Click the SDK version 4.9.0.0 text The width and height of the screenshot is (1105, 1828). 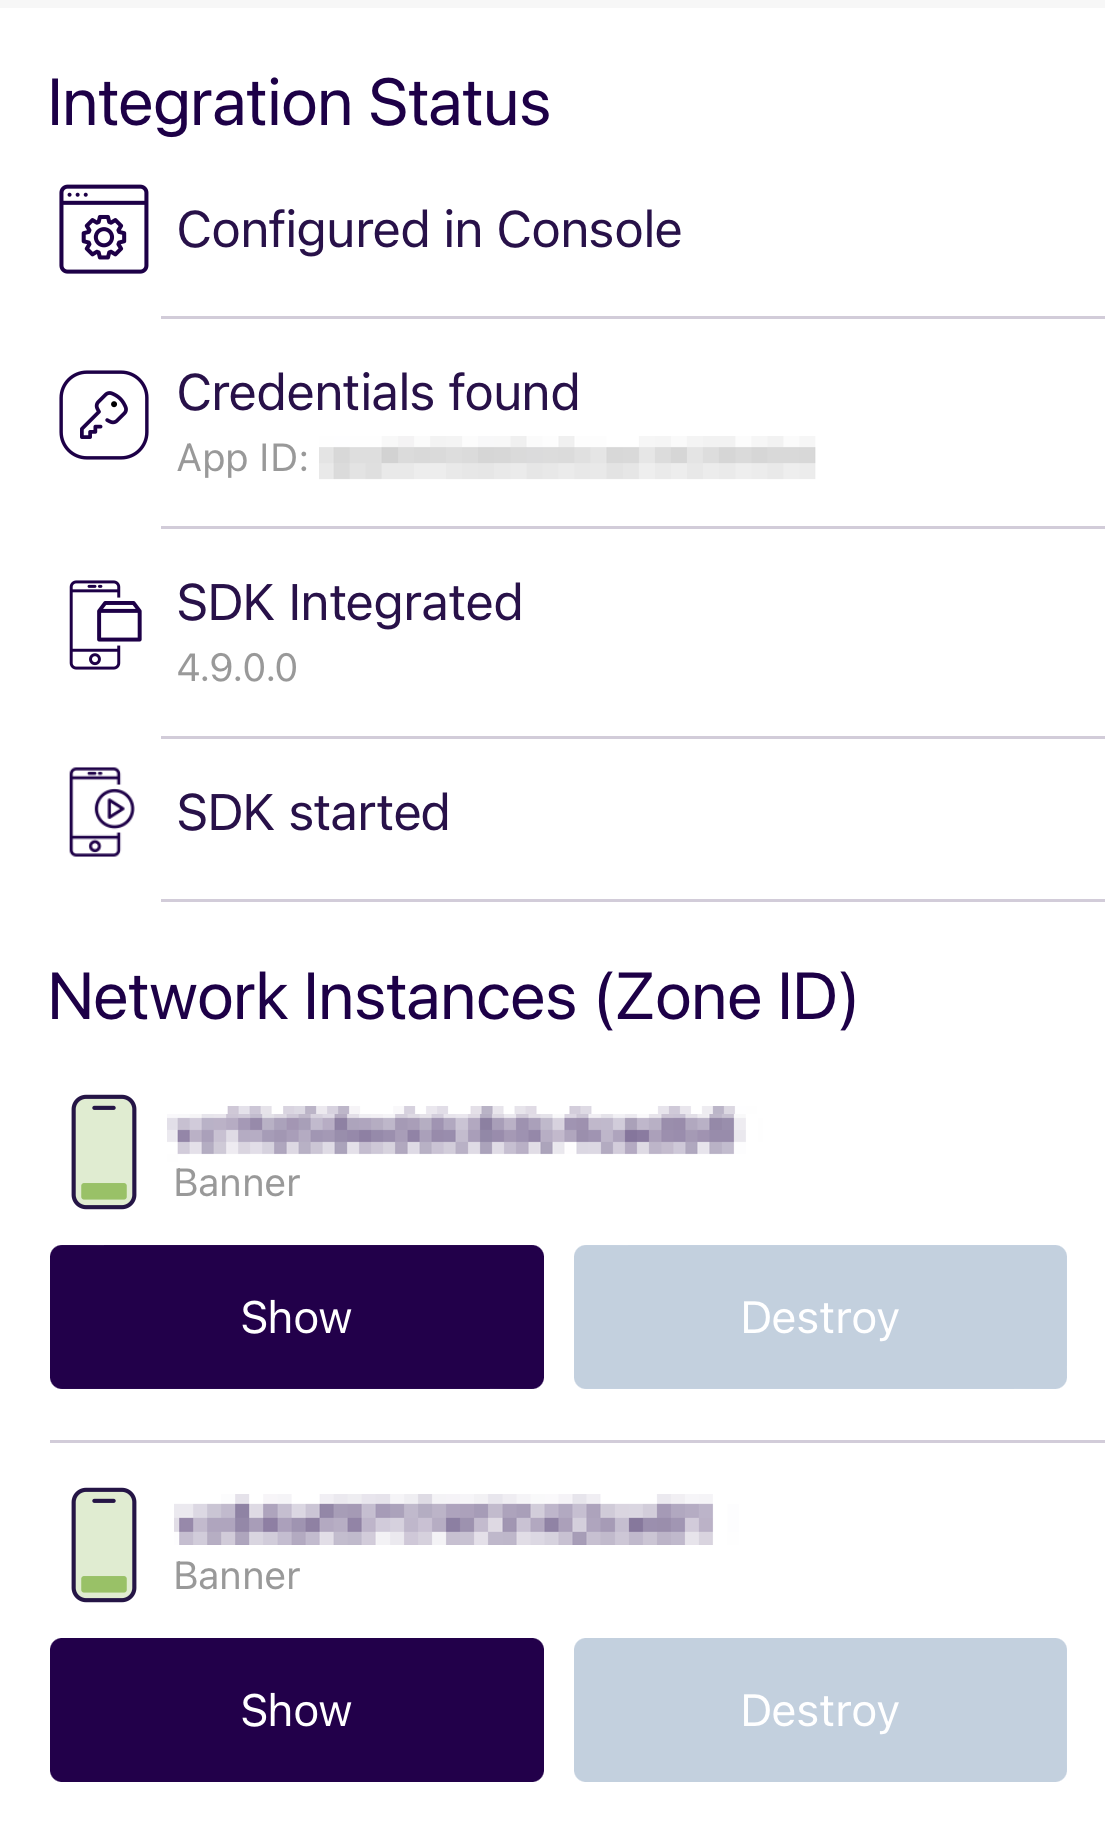[x=237, y=668]
